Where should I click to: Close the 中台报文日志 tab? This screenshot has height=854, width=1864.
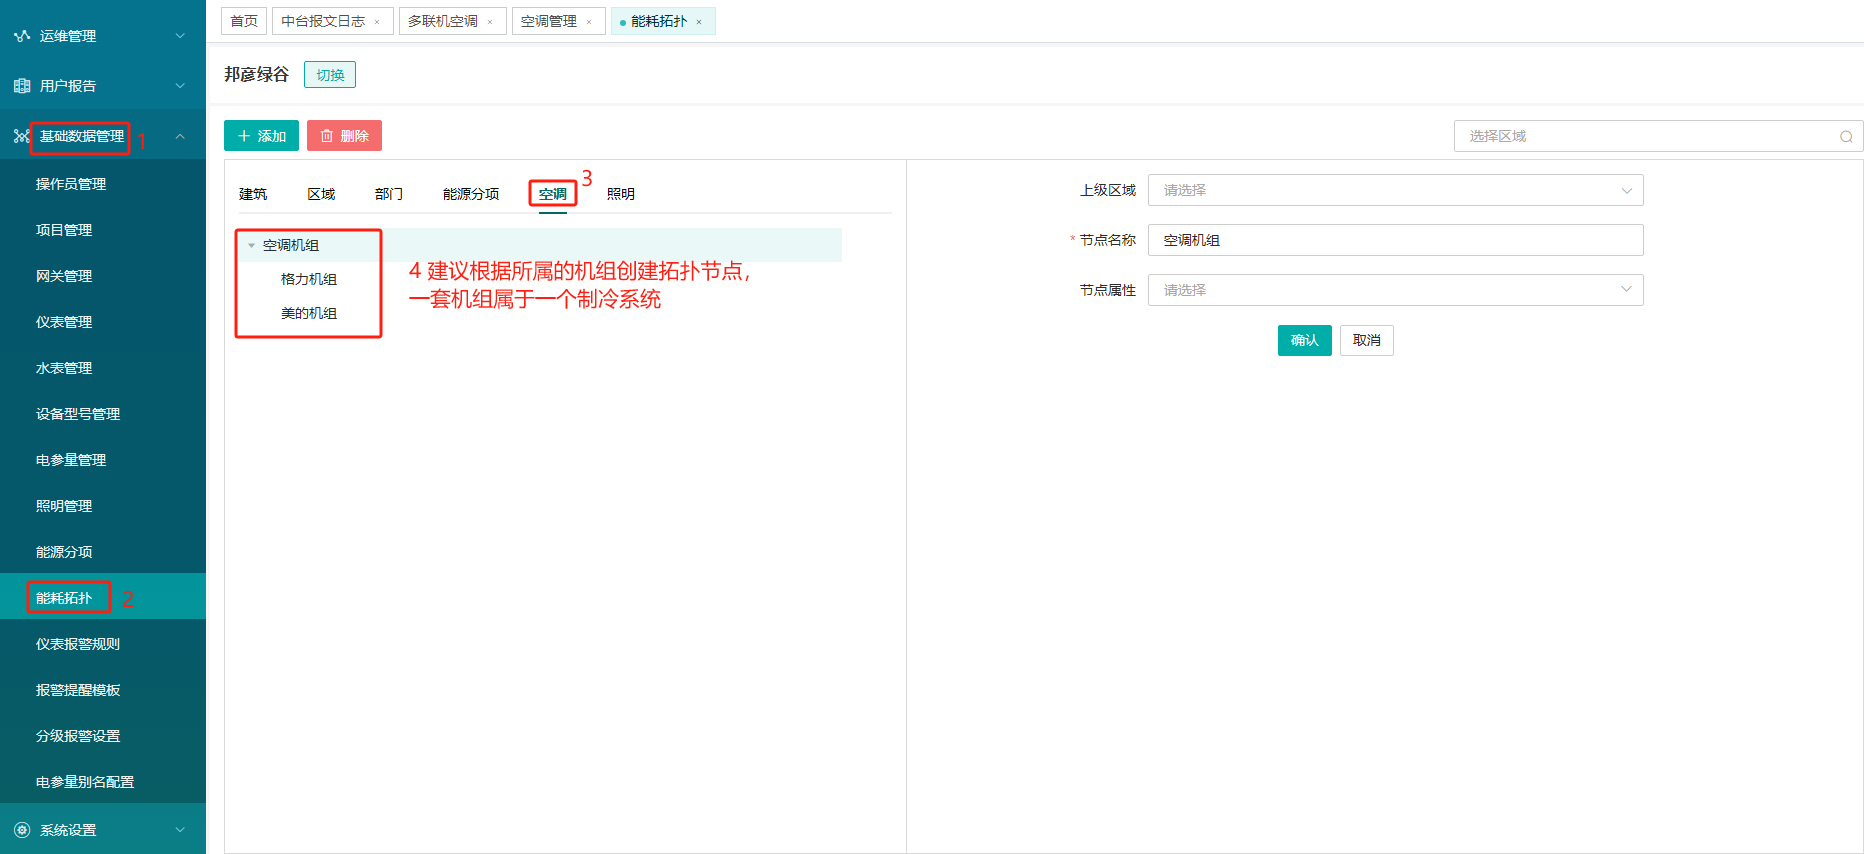click(377, 22)
